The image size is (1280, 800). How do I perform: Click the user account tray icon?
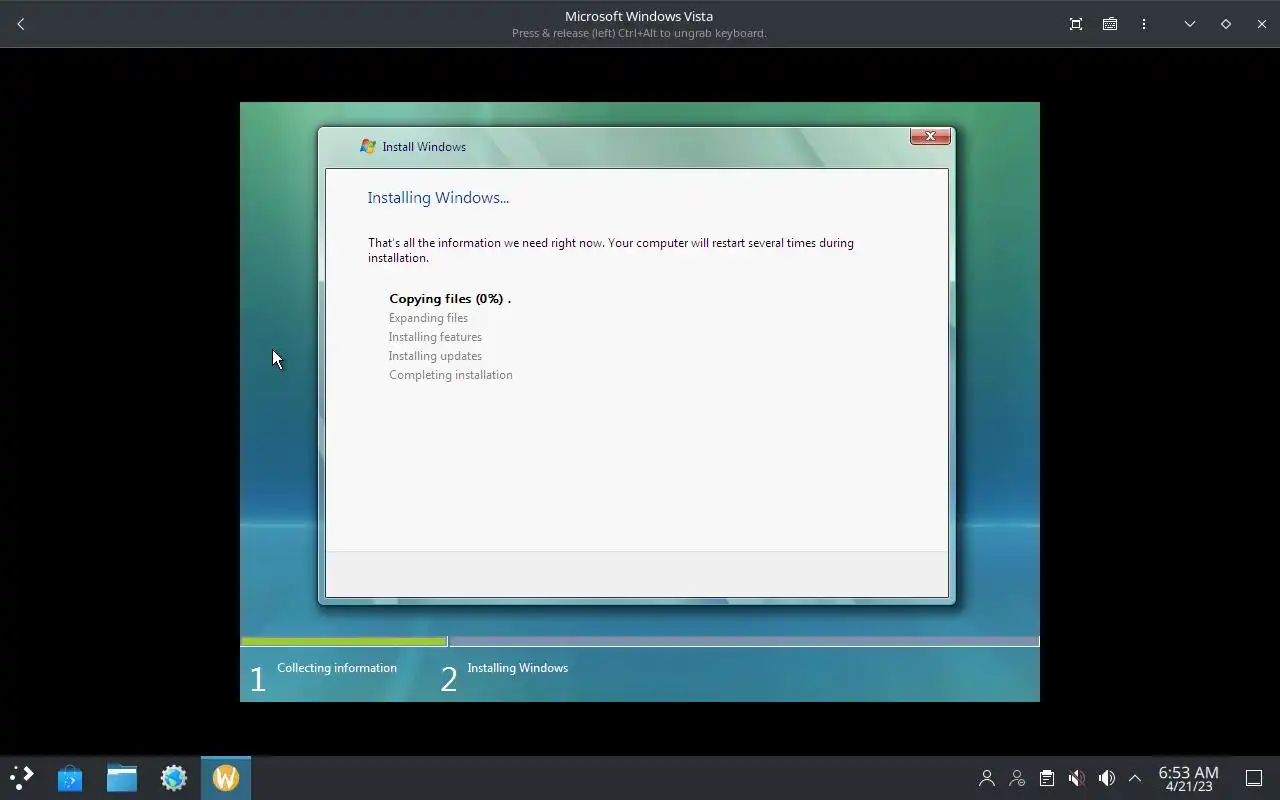987,778
